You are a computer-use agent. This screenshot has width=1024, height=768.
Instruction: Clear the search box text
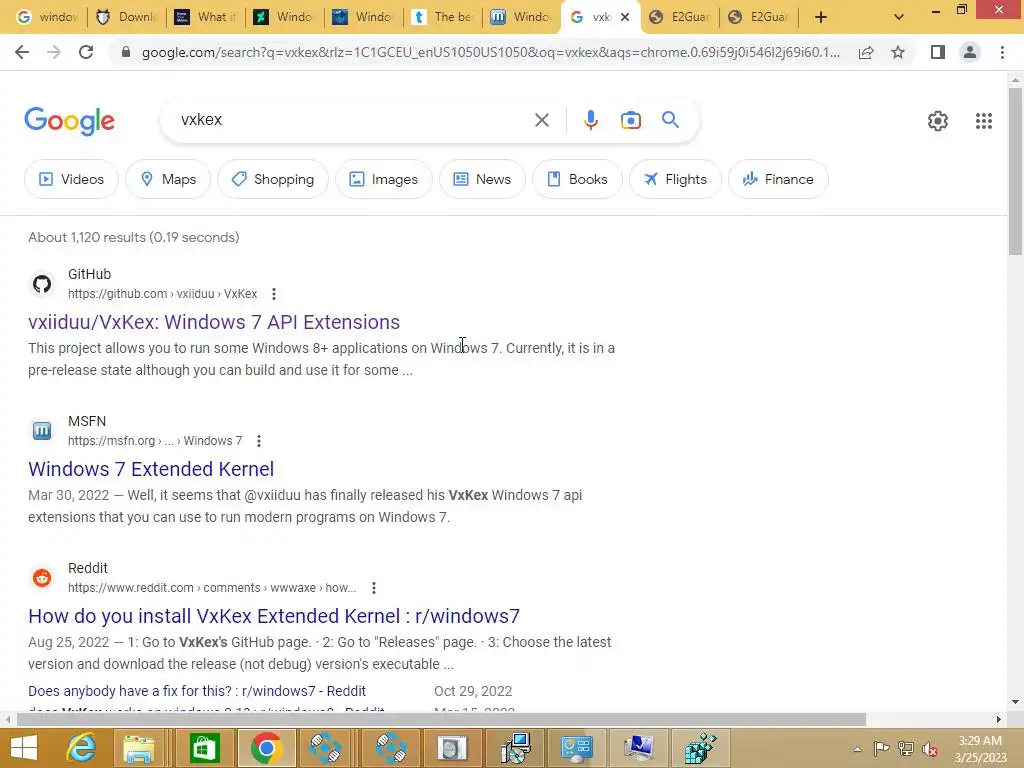[541, 120]
